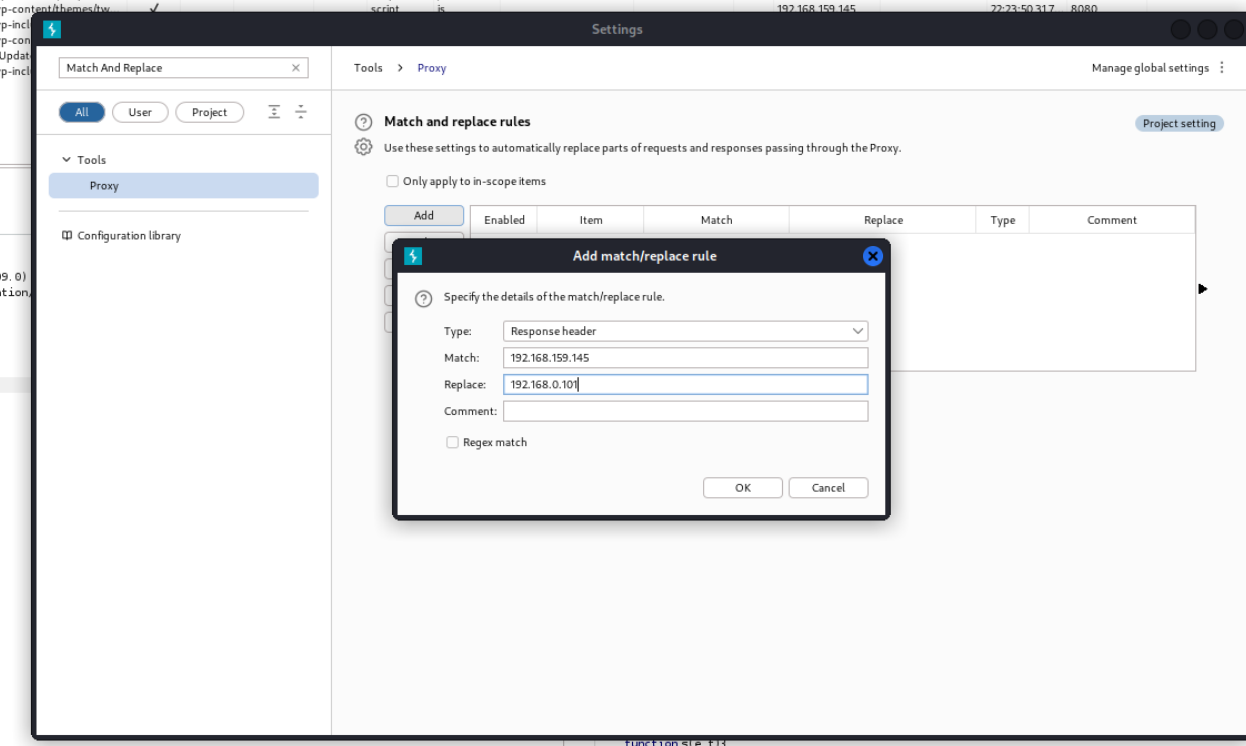
Task: Click Manage global settings
Action: 1150,68
